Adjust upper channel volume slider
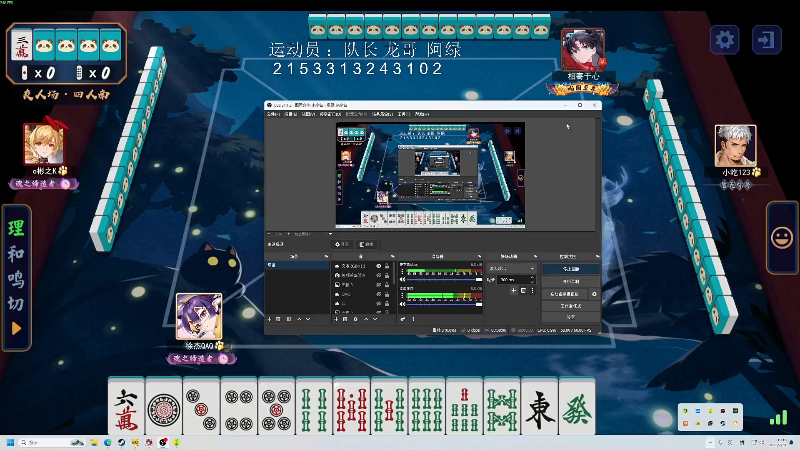This screenshot has height=450, width=800. click(x=444, y=280)
